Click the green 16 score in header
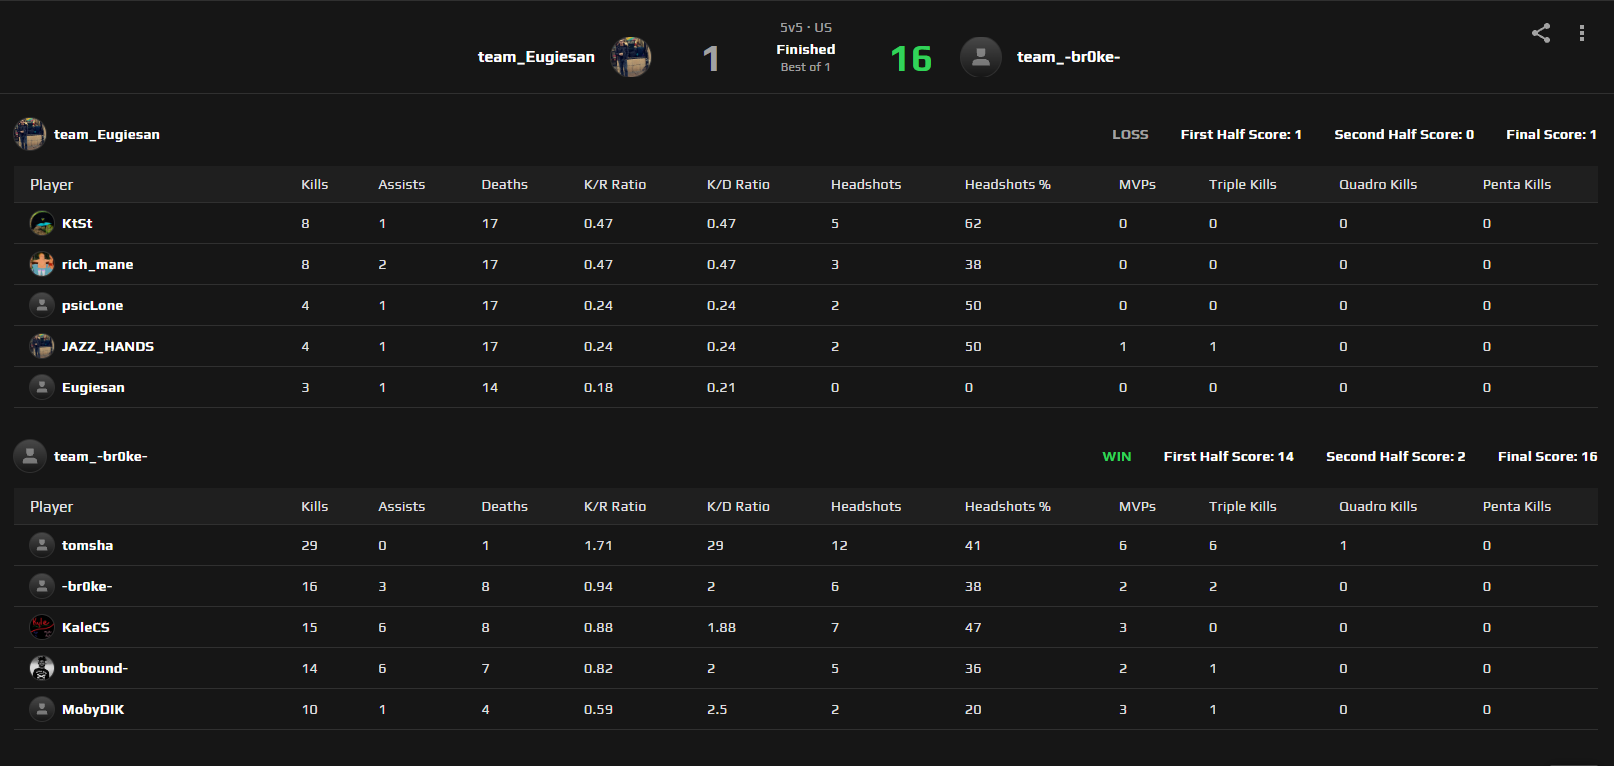Viewport: 1614px width, 766px height. click(x=911, y=59)
